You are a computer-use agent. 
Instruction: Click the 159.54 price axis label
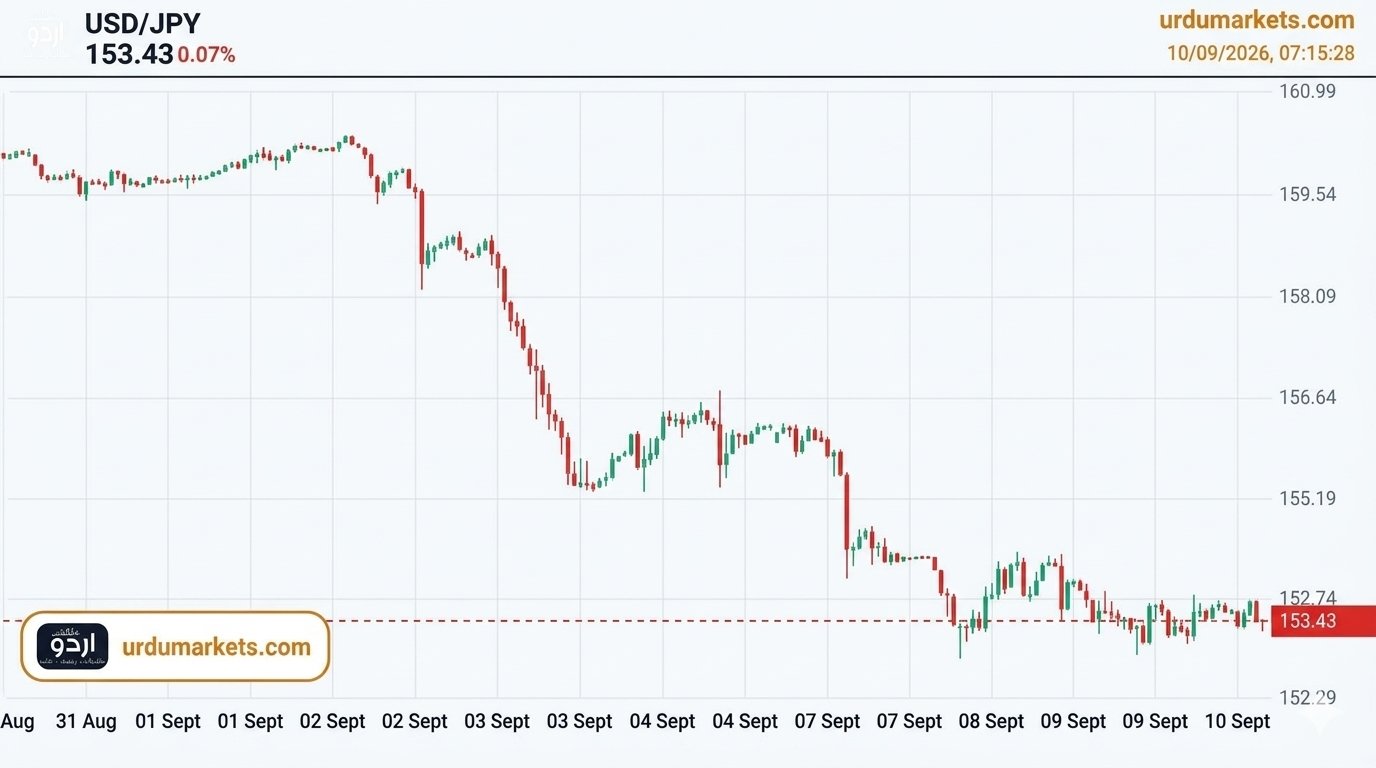(1308, 194)
